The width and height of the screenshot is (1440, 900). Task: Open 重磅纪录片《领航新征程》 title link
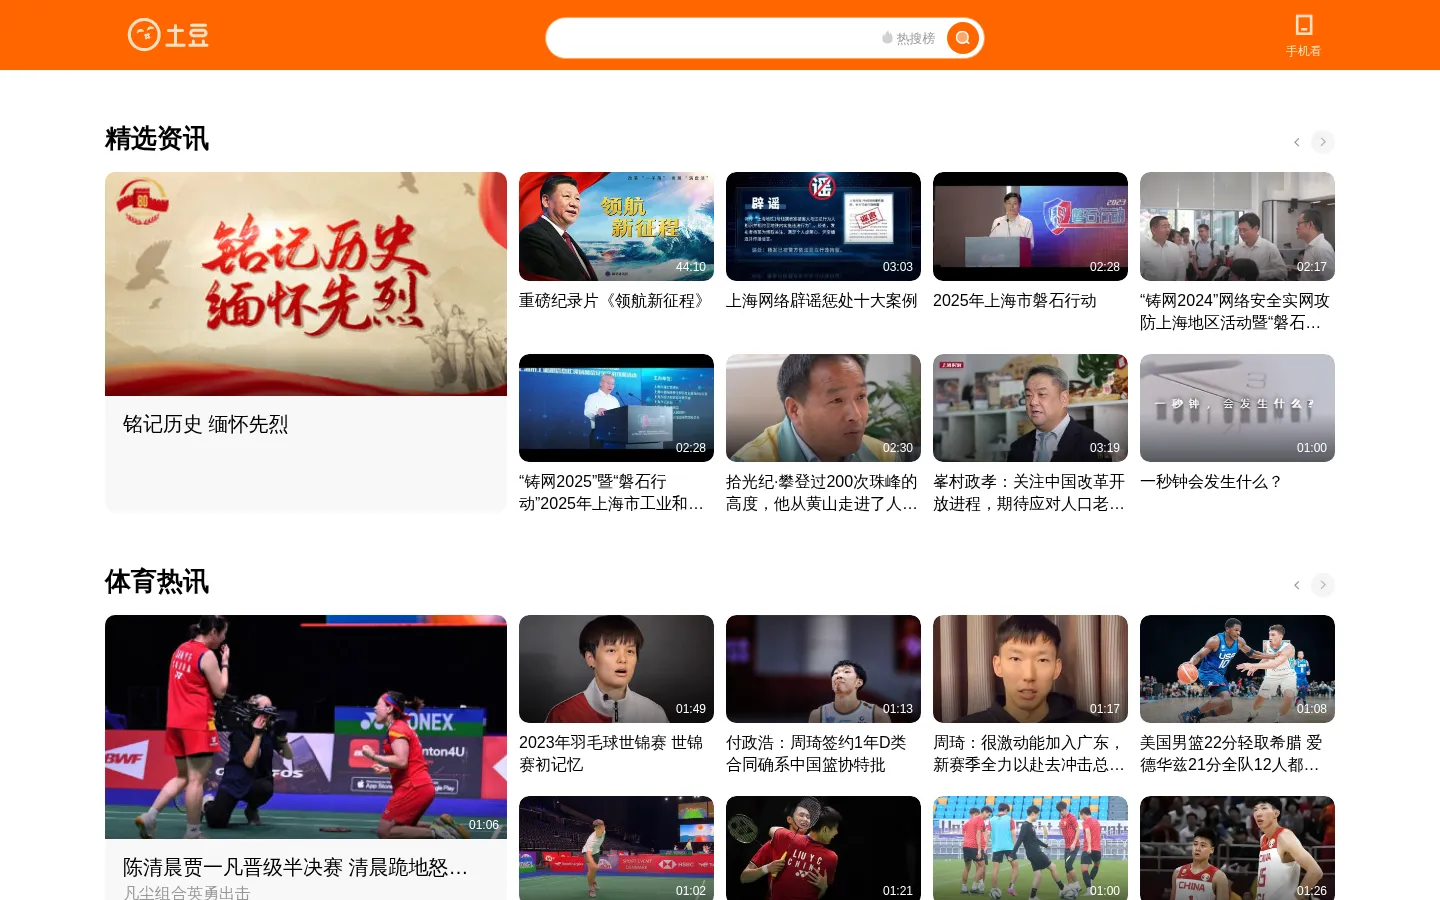pyautogui.click(x=613, y=301)
